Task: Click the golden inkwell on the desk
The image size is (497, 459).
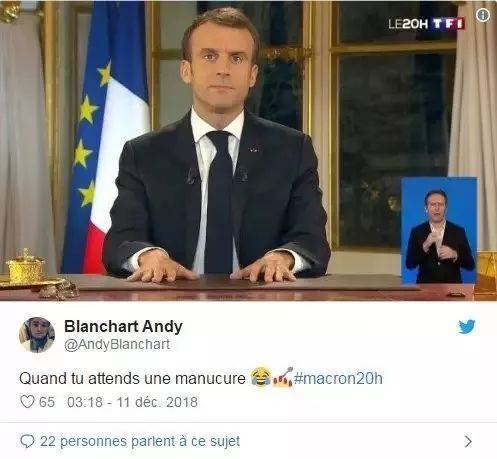Action: coord(25,266)
